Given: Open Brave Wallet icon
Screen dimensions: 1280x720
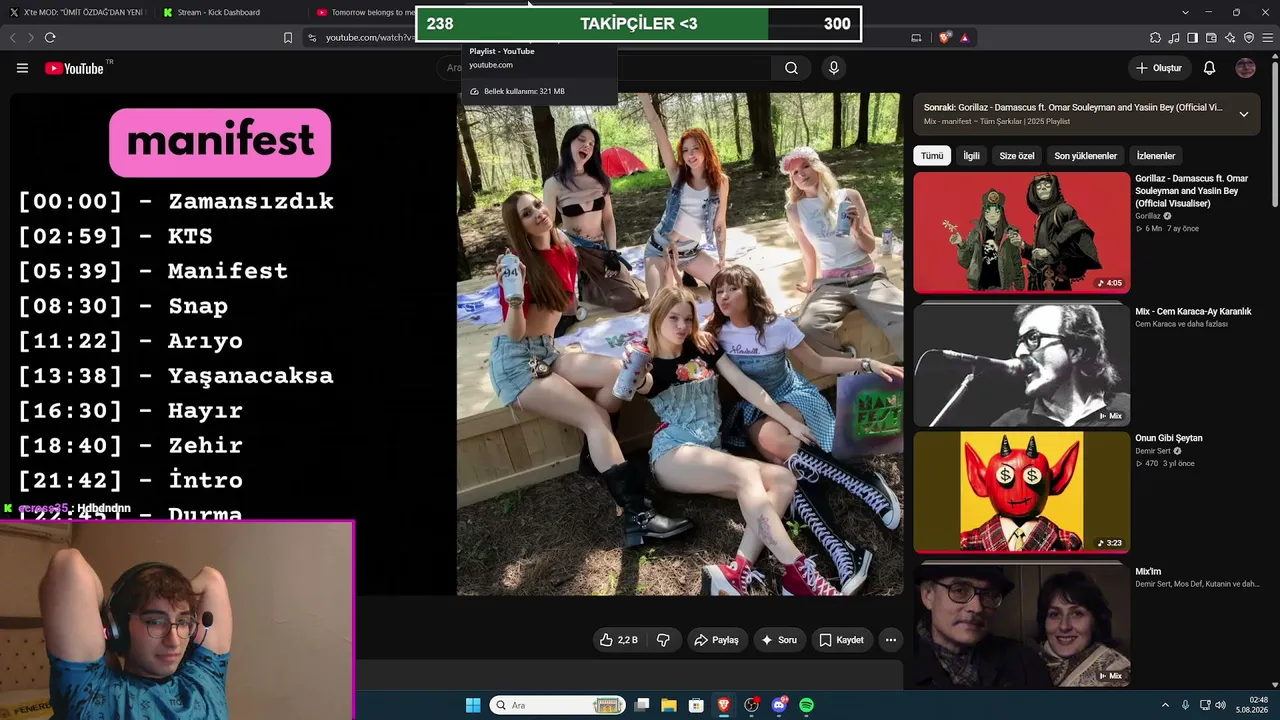Looking at the screenshot, I should pyautogui.click(x=1211, y=38).
